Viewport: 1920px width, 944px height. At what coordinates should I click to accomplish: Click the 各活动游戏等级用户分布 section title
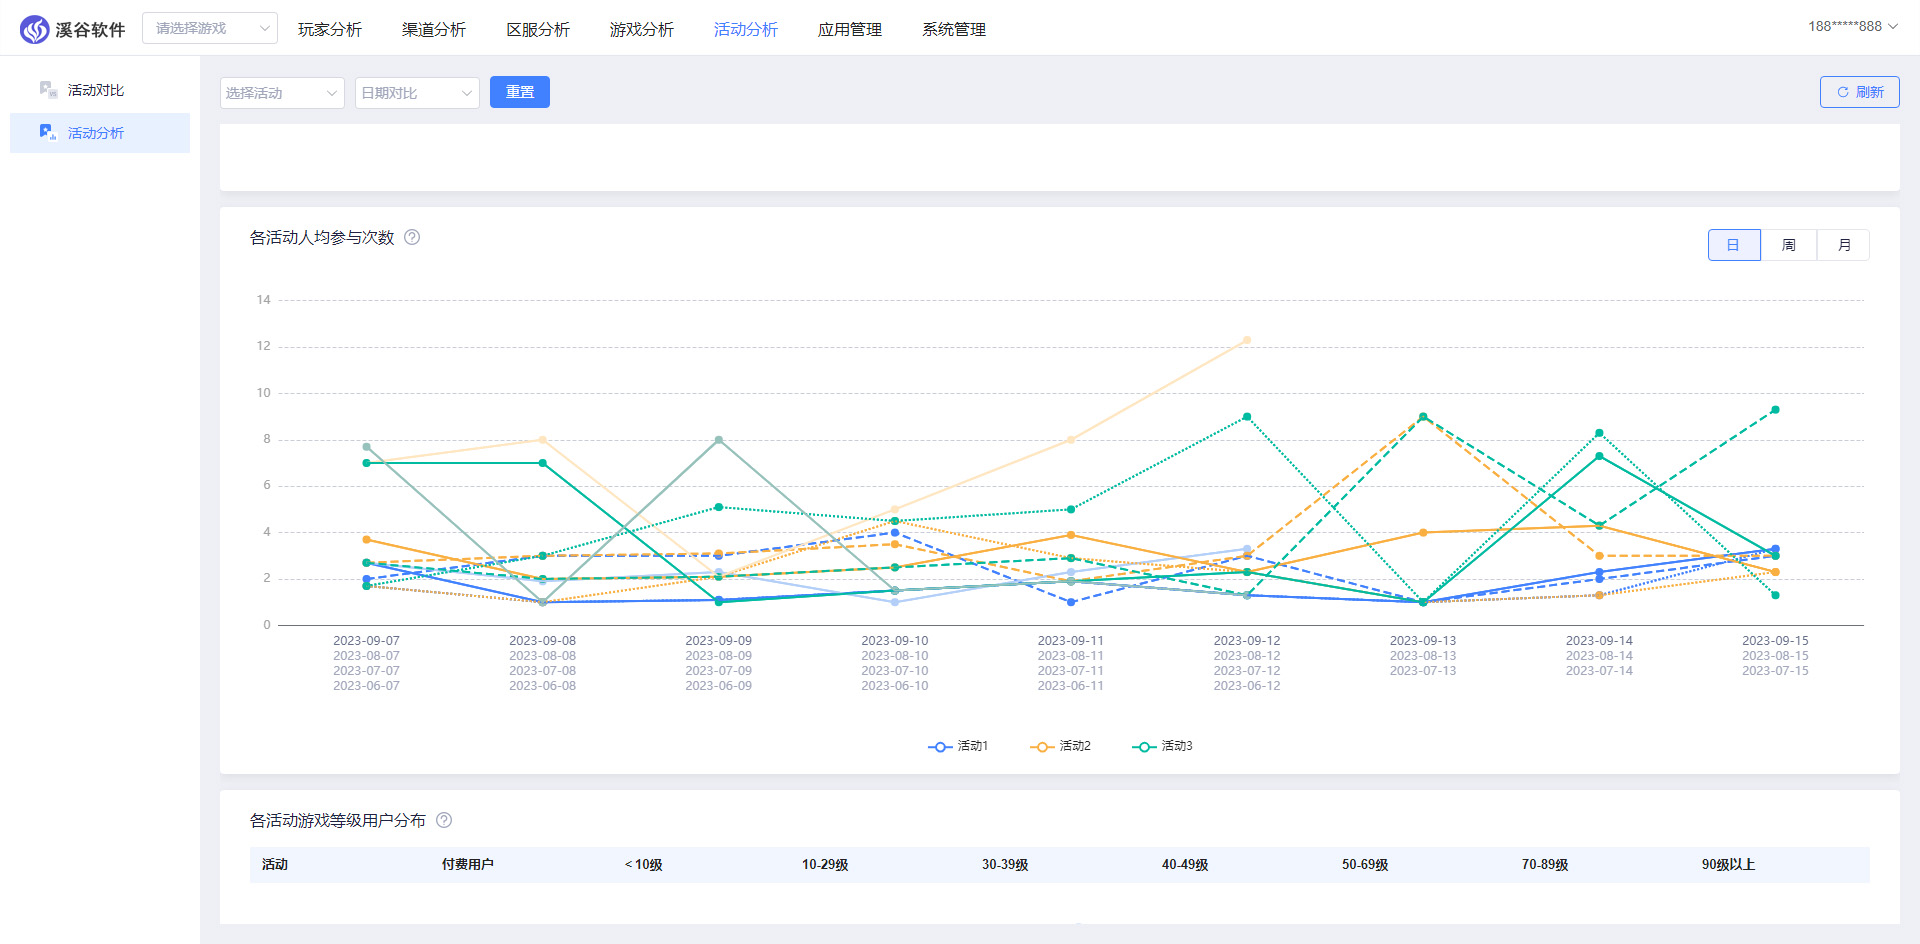pos(338,820)
